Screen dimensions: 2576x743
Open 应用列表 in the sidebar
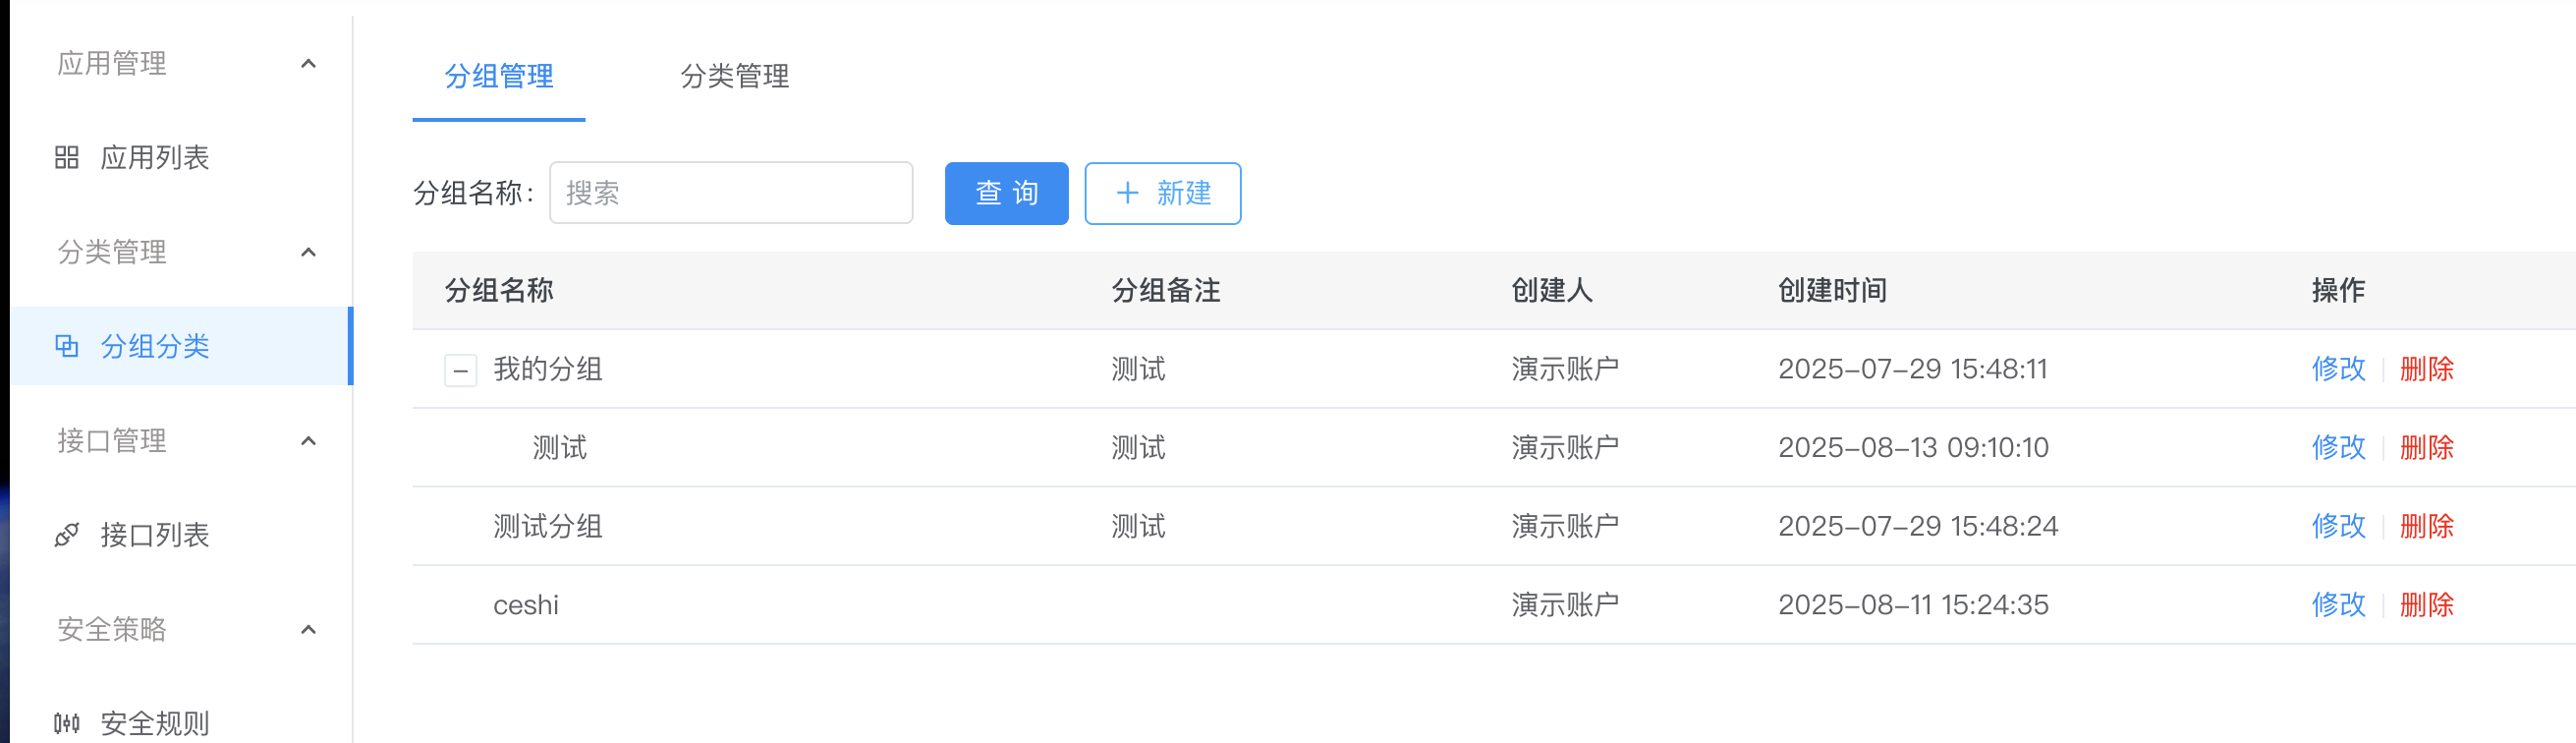pos(154,158)
